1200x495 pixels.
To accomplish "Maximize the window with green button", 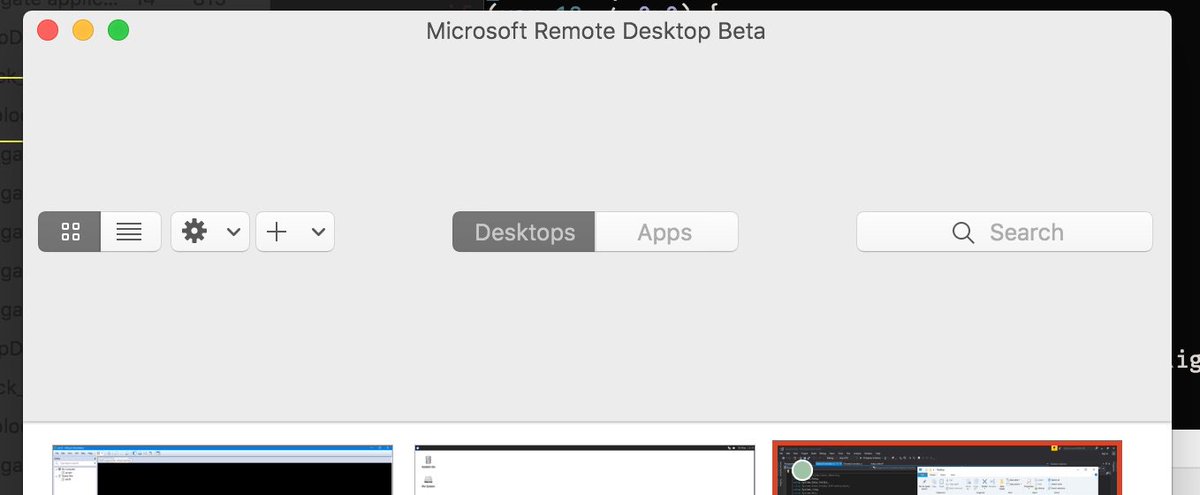I will pyautogui.click(x=118, y=30).
